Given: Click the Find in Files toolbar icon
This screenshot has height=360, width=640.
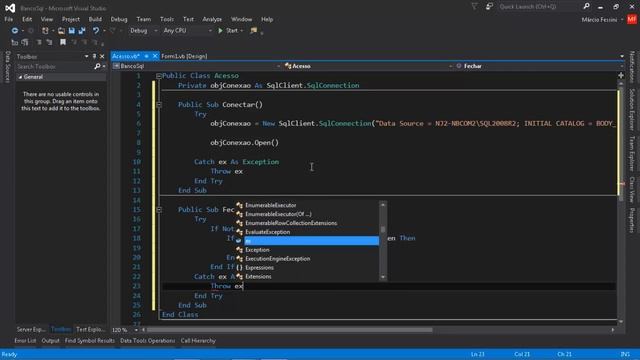Looking at the screenshot, I should (x=253, y=31).
